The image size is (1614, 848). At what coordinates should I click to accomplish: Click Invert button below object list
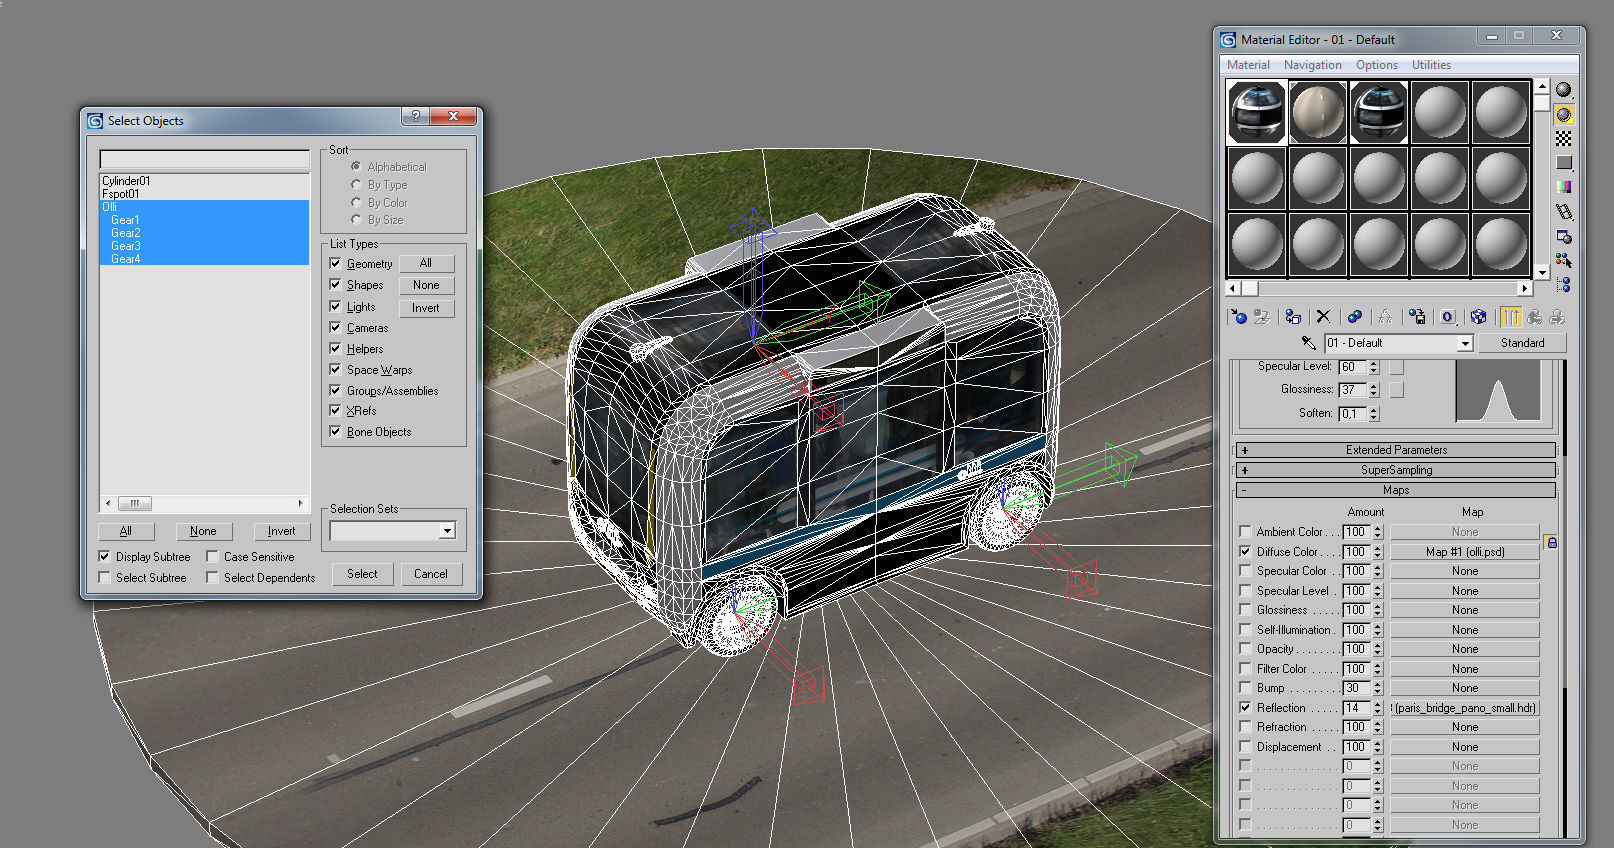point(281,531)
